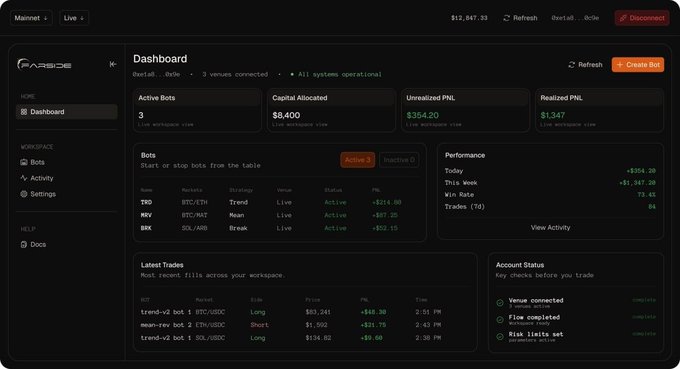Click Refresh in the top bar
The width and height of the screenshot is (680, 369).
pyautogui.click(x=520, y=18)
